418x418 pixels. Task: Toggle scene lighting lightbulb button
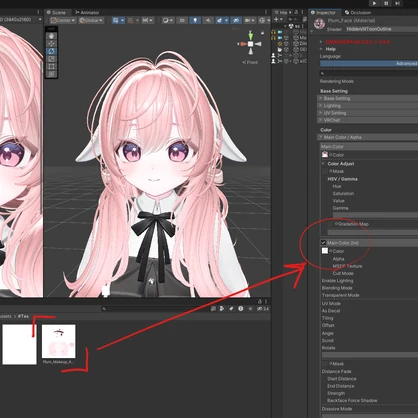[195, 20]
